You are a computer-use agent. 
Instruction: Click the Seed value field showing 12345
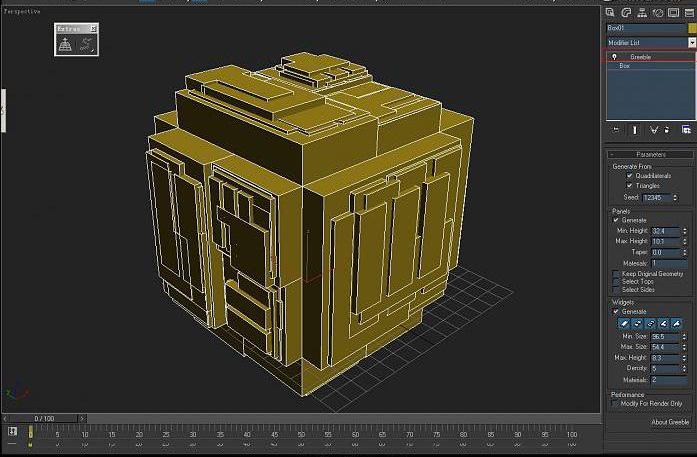[657, 197]
